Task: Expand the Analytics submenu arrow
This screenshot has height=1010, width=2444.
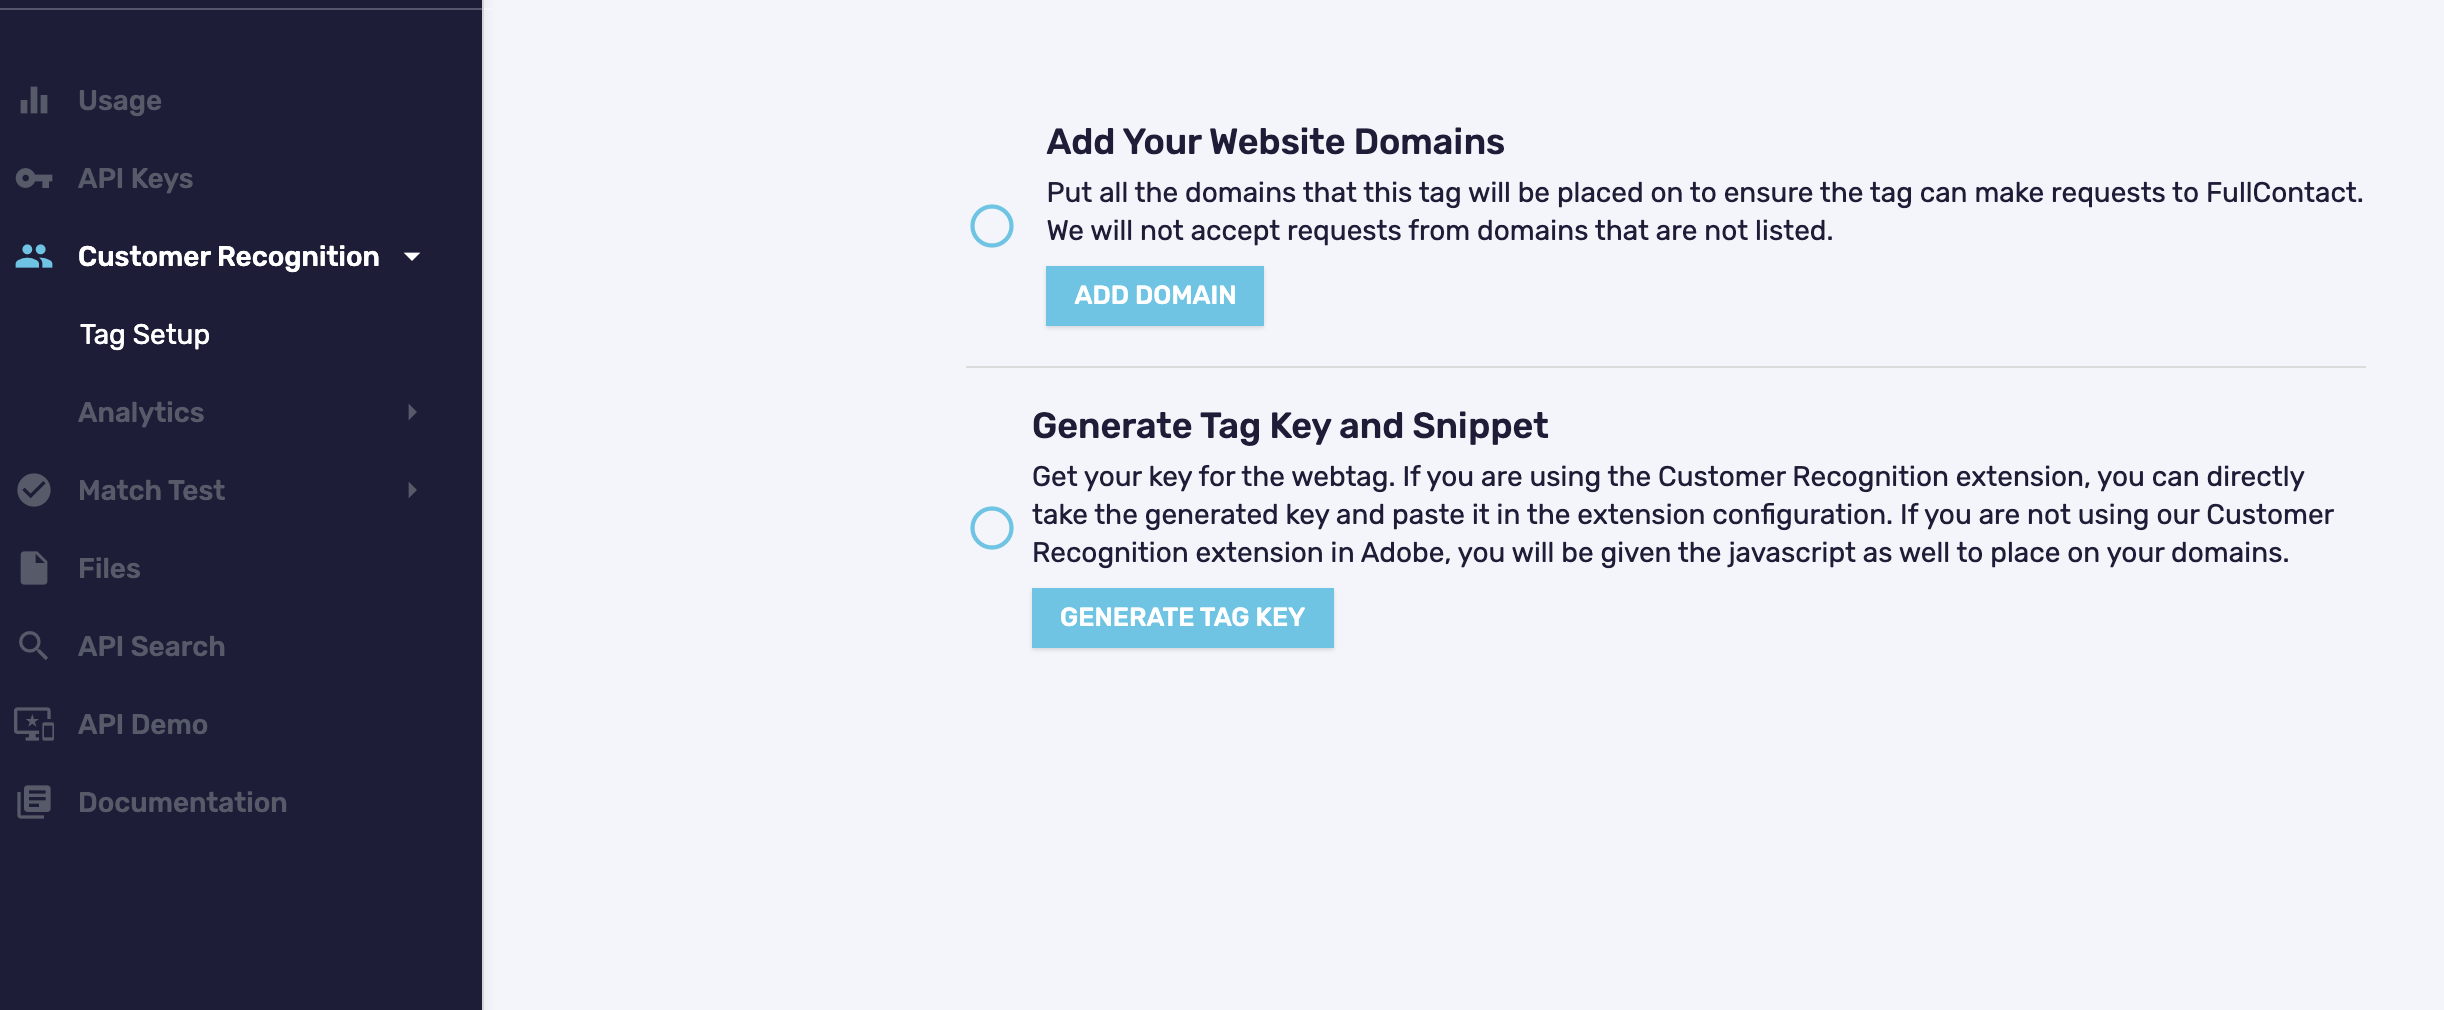Action: click(x=412, y=412)
